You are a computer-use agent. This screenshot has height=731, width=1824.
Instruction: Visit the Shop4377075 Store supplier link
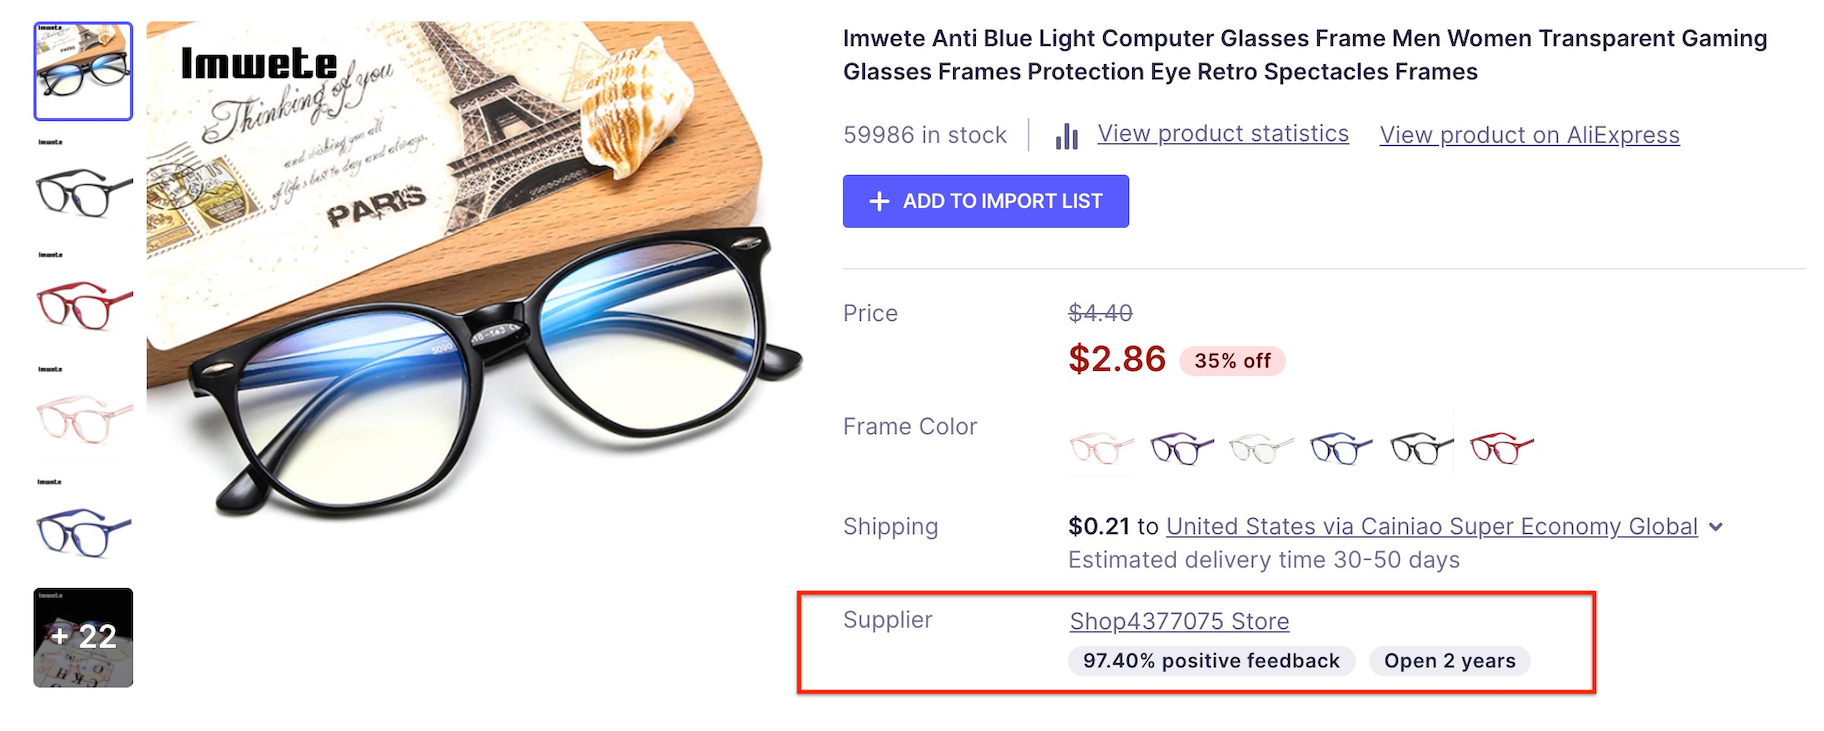[1179, 621]
